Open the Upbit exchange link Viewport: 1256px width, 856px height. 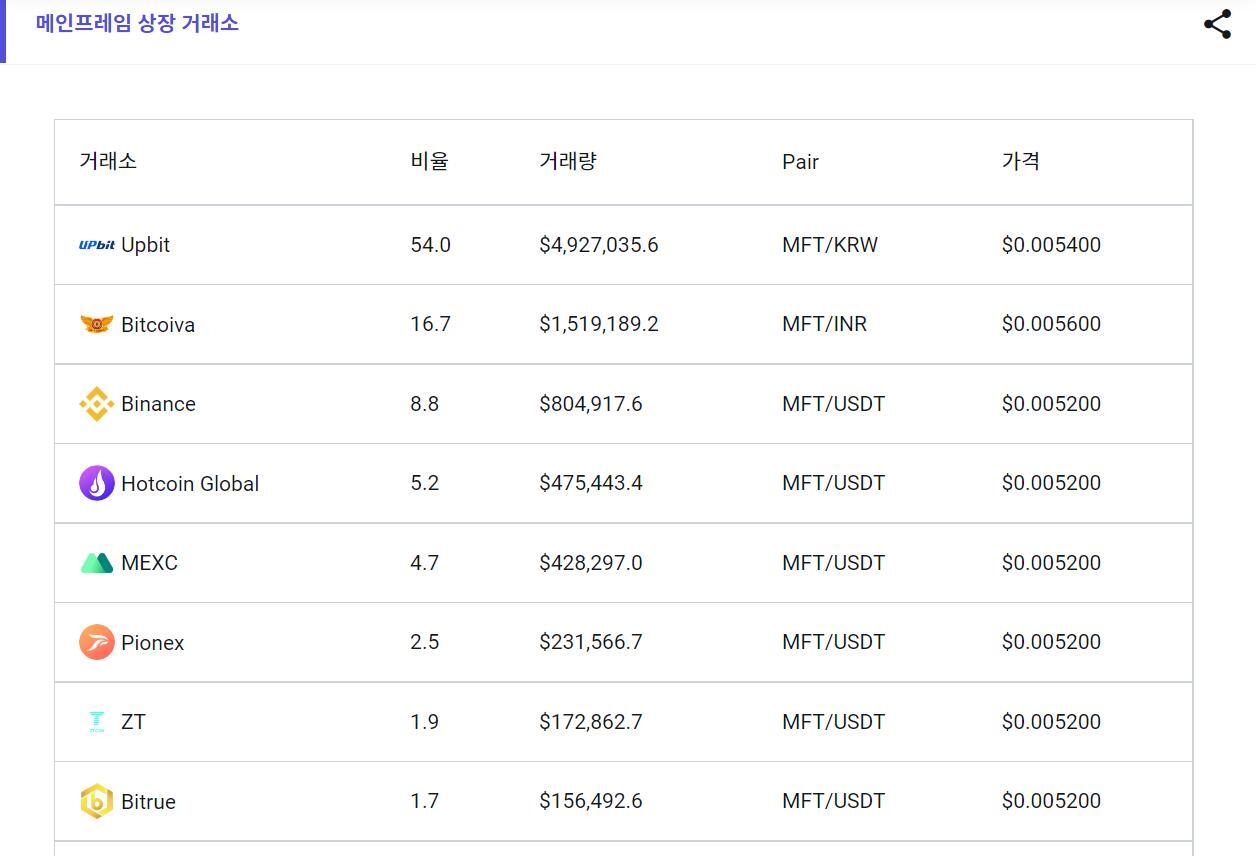pos(145,245)
